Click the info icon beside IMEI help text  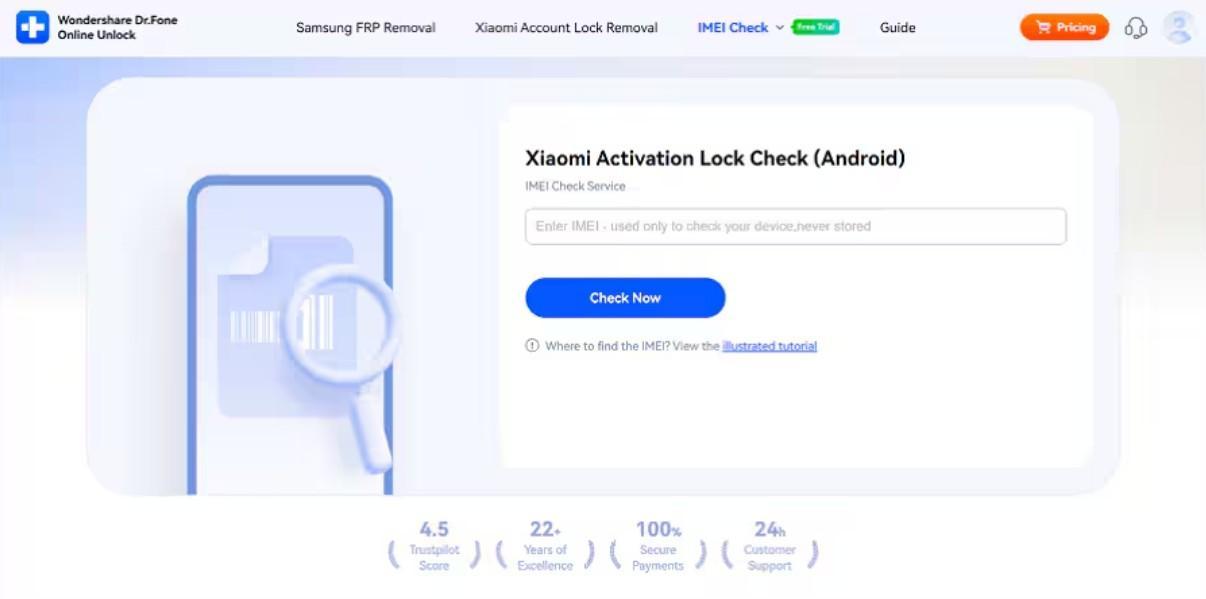[x=532, y=346]
